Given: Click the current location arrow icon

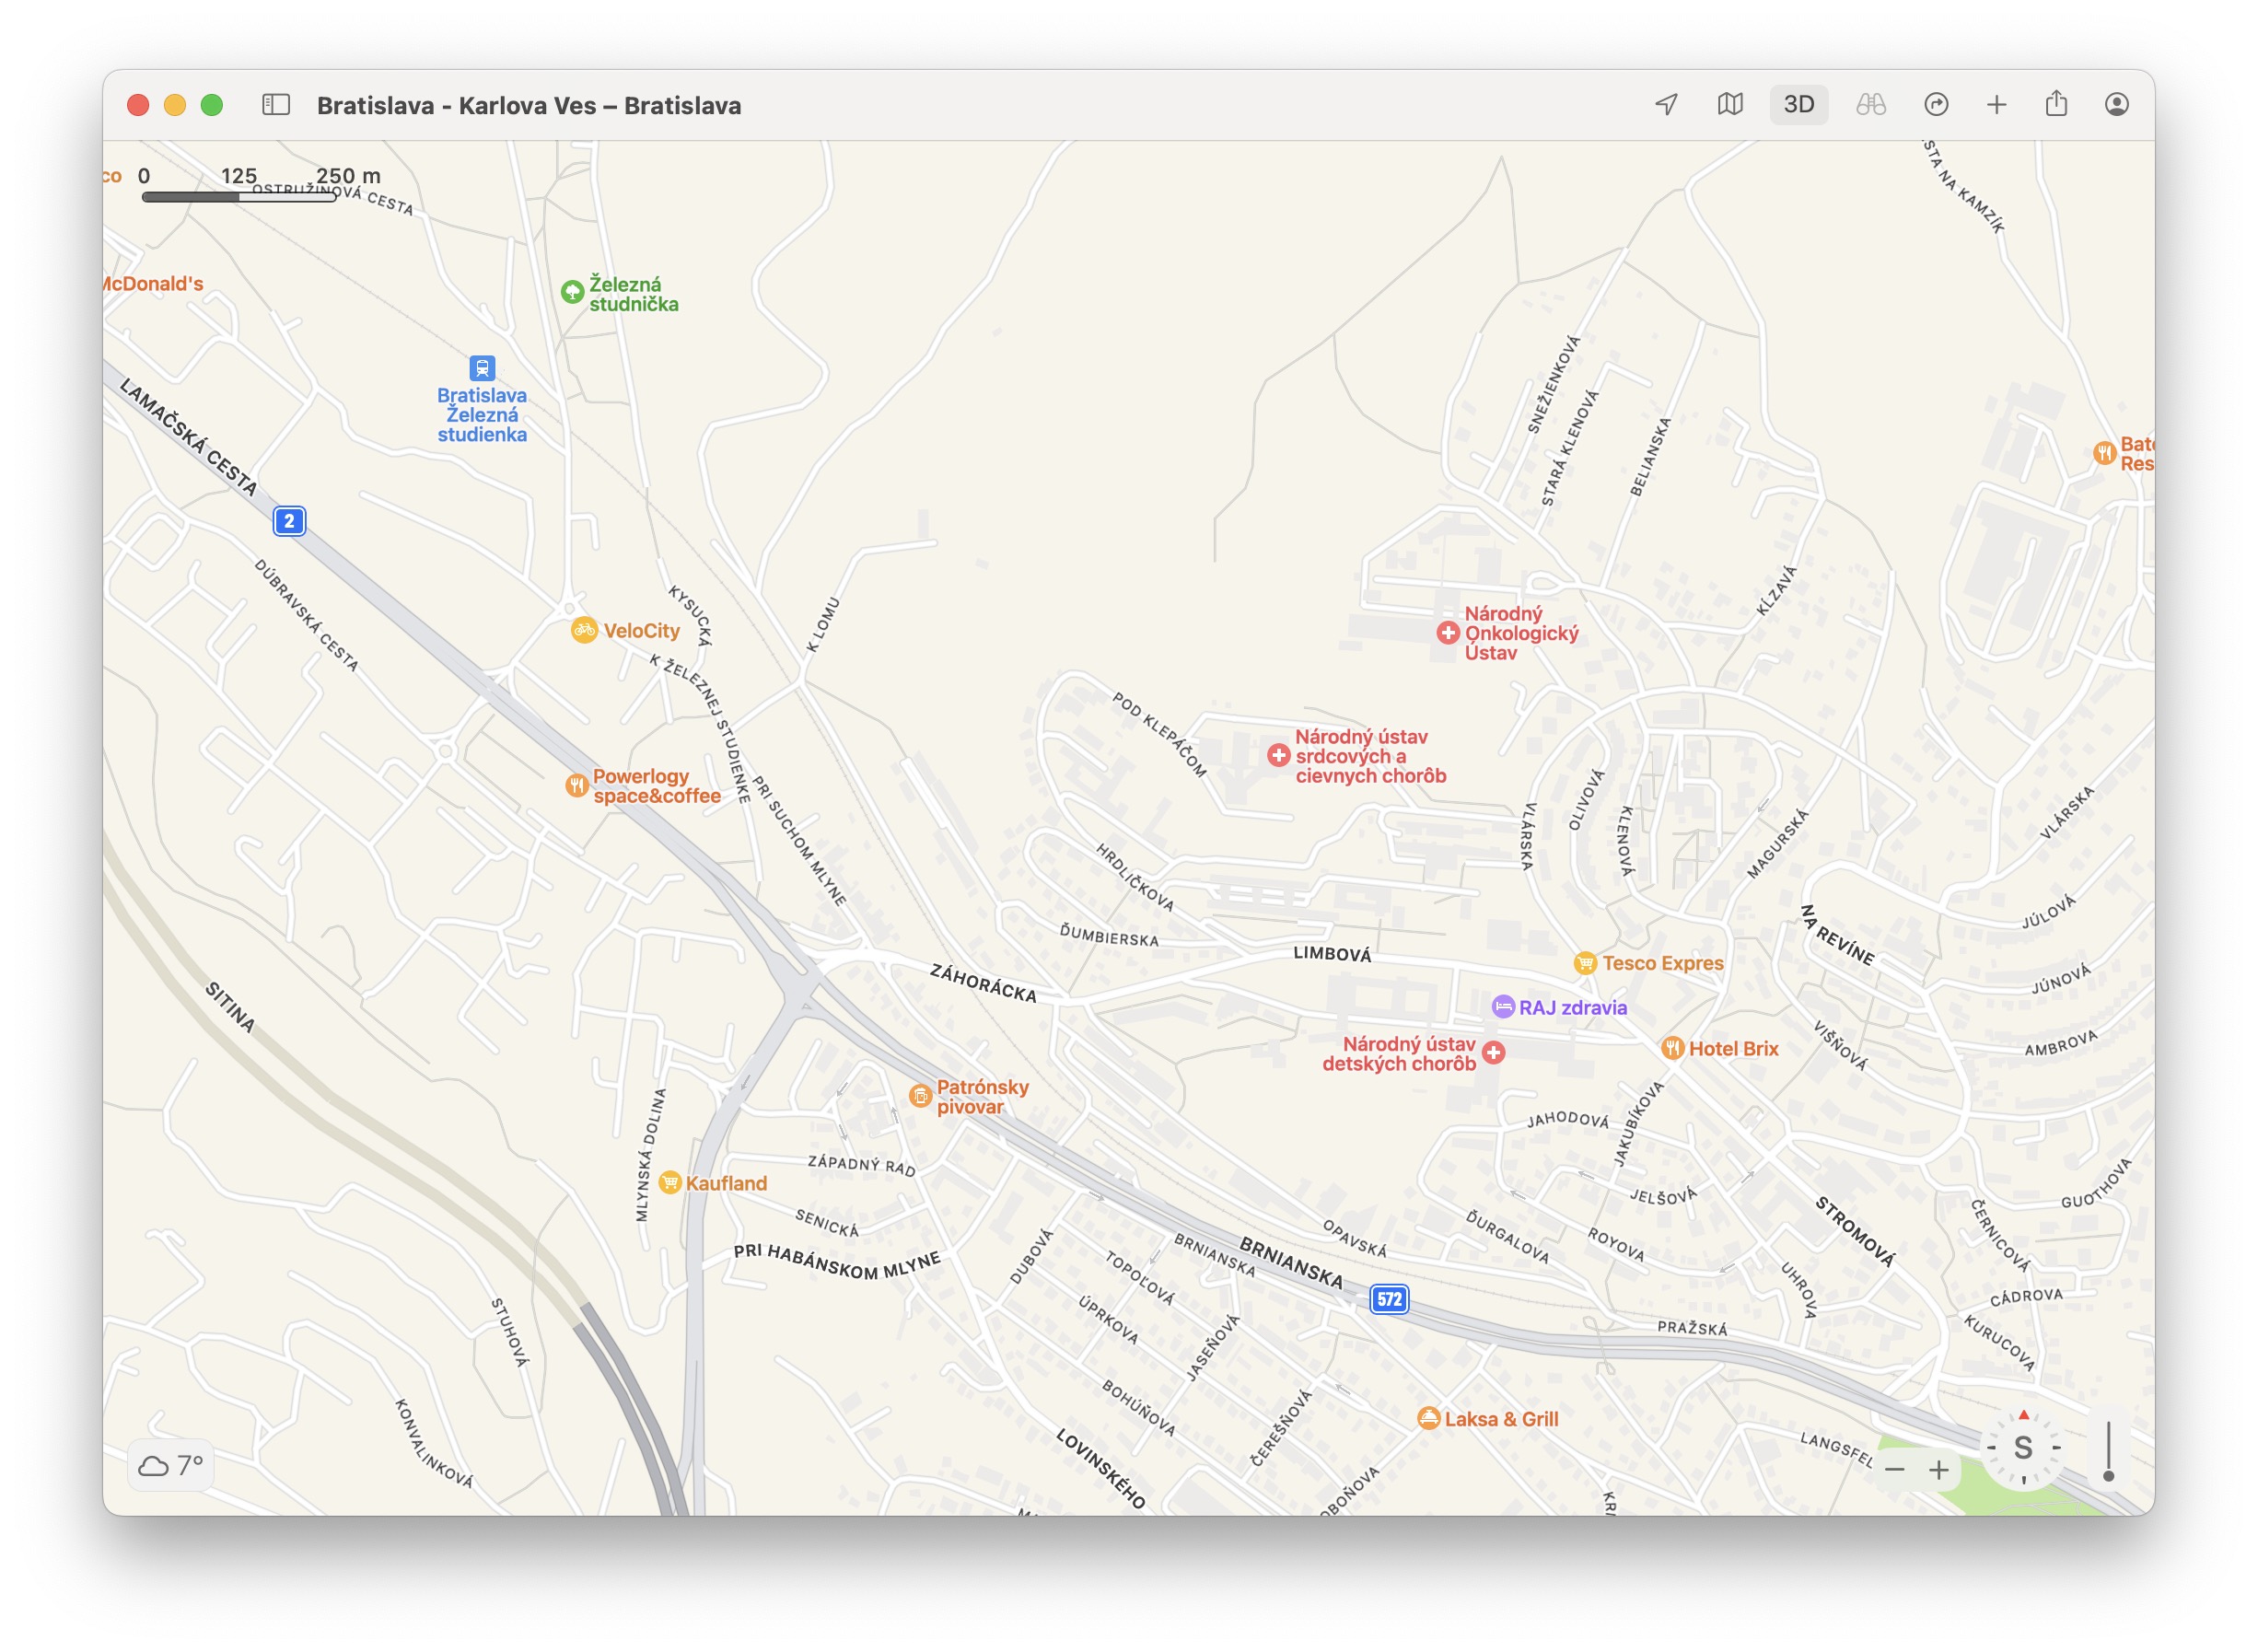Looking at the screenshot, I should 1666,105.
